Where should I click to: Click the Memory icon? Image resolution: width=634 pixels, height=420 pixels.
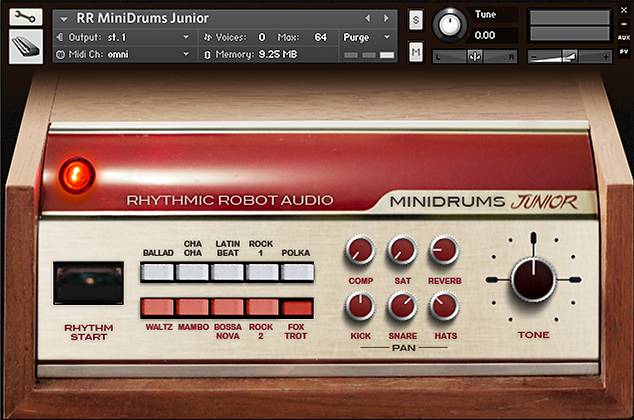click(x=207, y=55)
